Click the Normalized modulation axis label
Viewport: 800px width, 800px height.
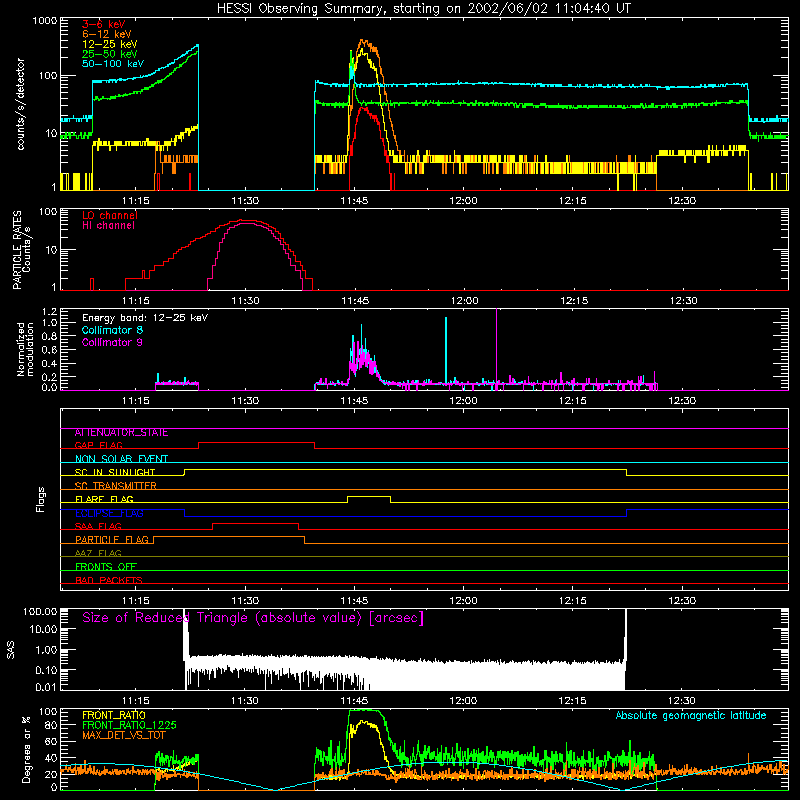[25, 349]
